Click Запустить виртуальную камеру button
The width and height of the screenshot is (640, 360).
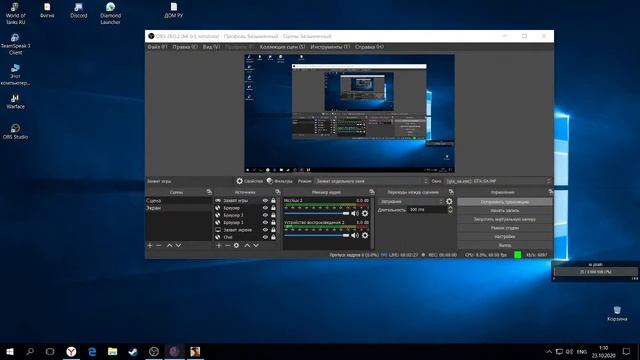[504, 219]
